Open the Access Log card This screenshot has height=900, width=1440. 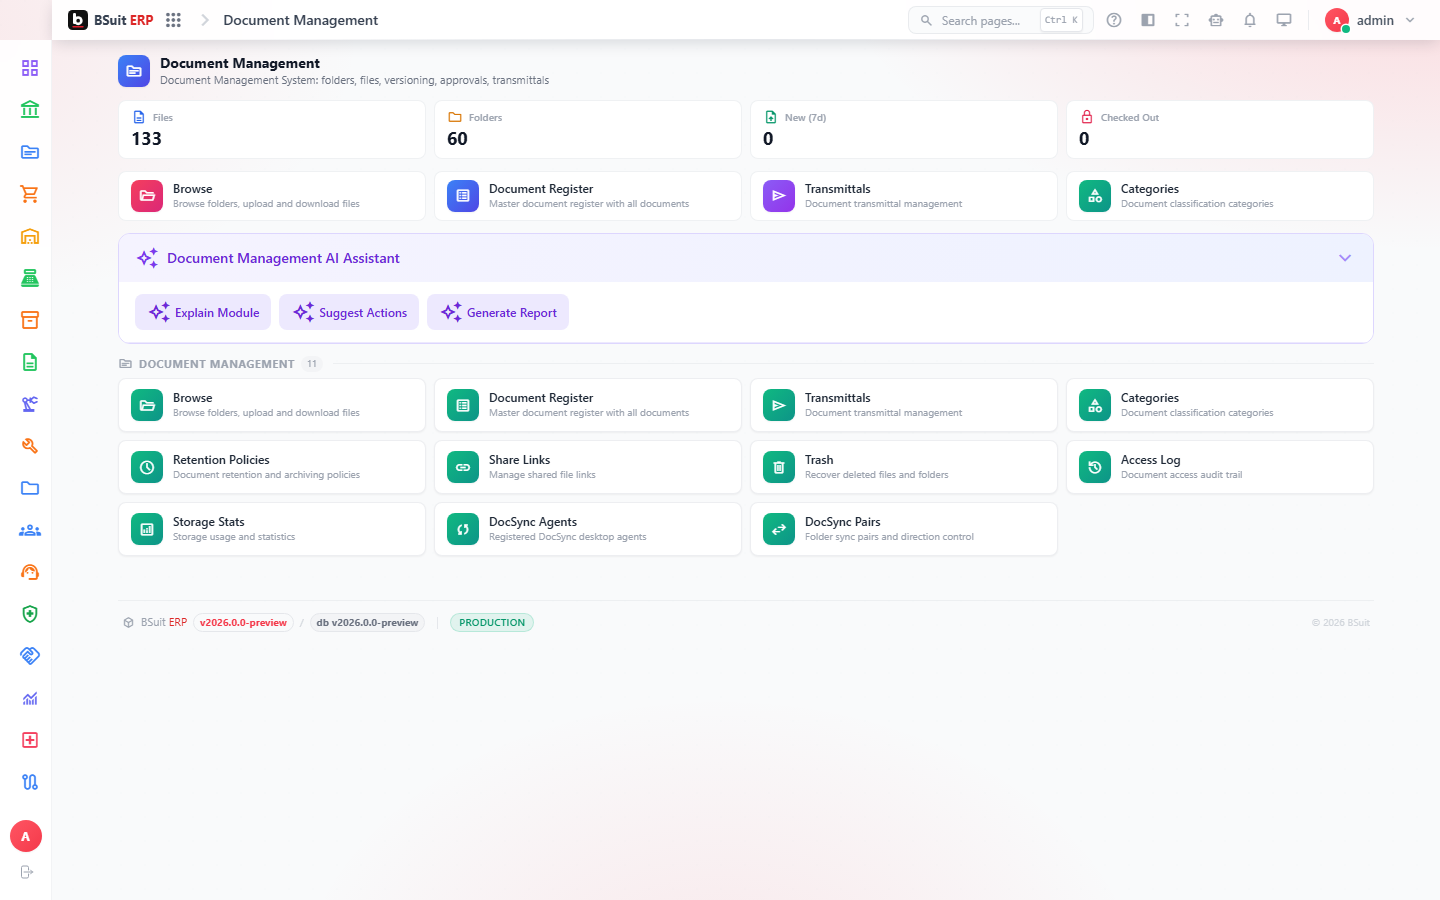pyautogui.click(x=1220, y=467)
